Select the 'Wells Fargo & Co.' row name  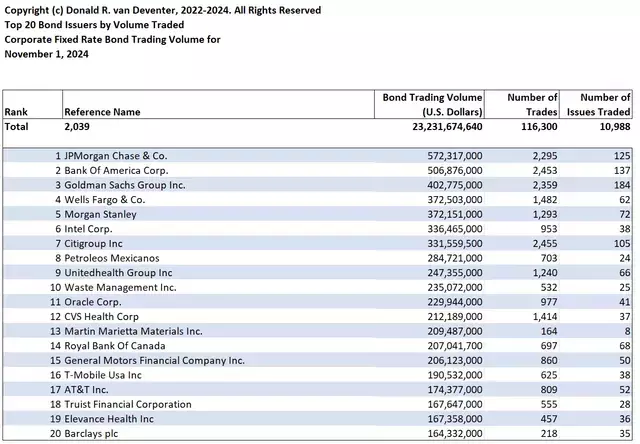[x=104, y=200]
